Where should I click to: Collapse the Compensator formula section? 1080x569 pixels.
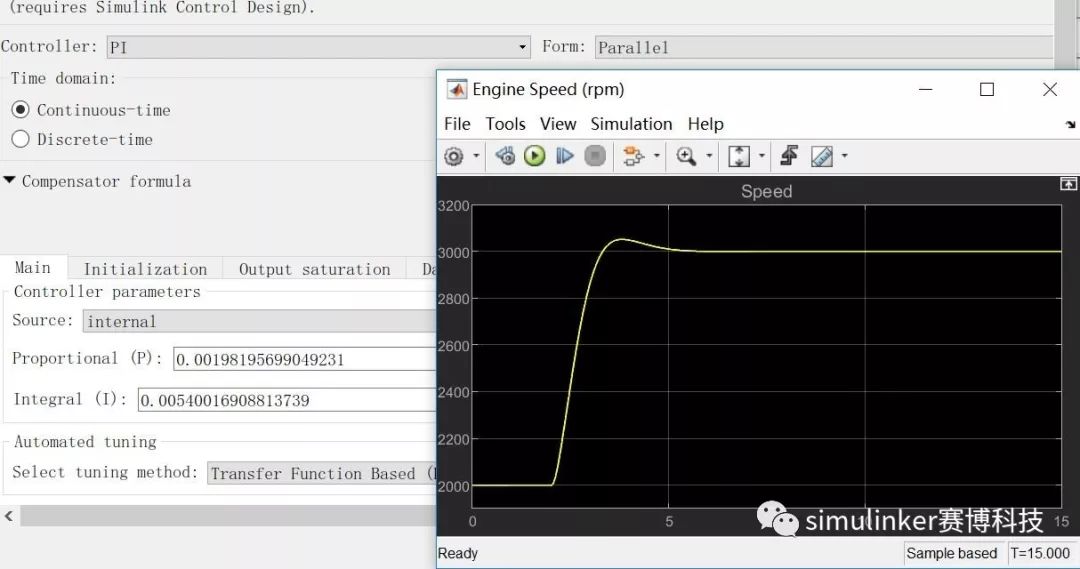click(x=9, y=180)
